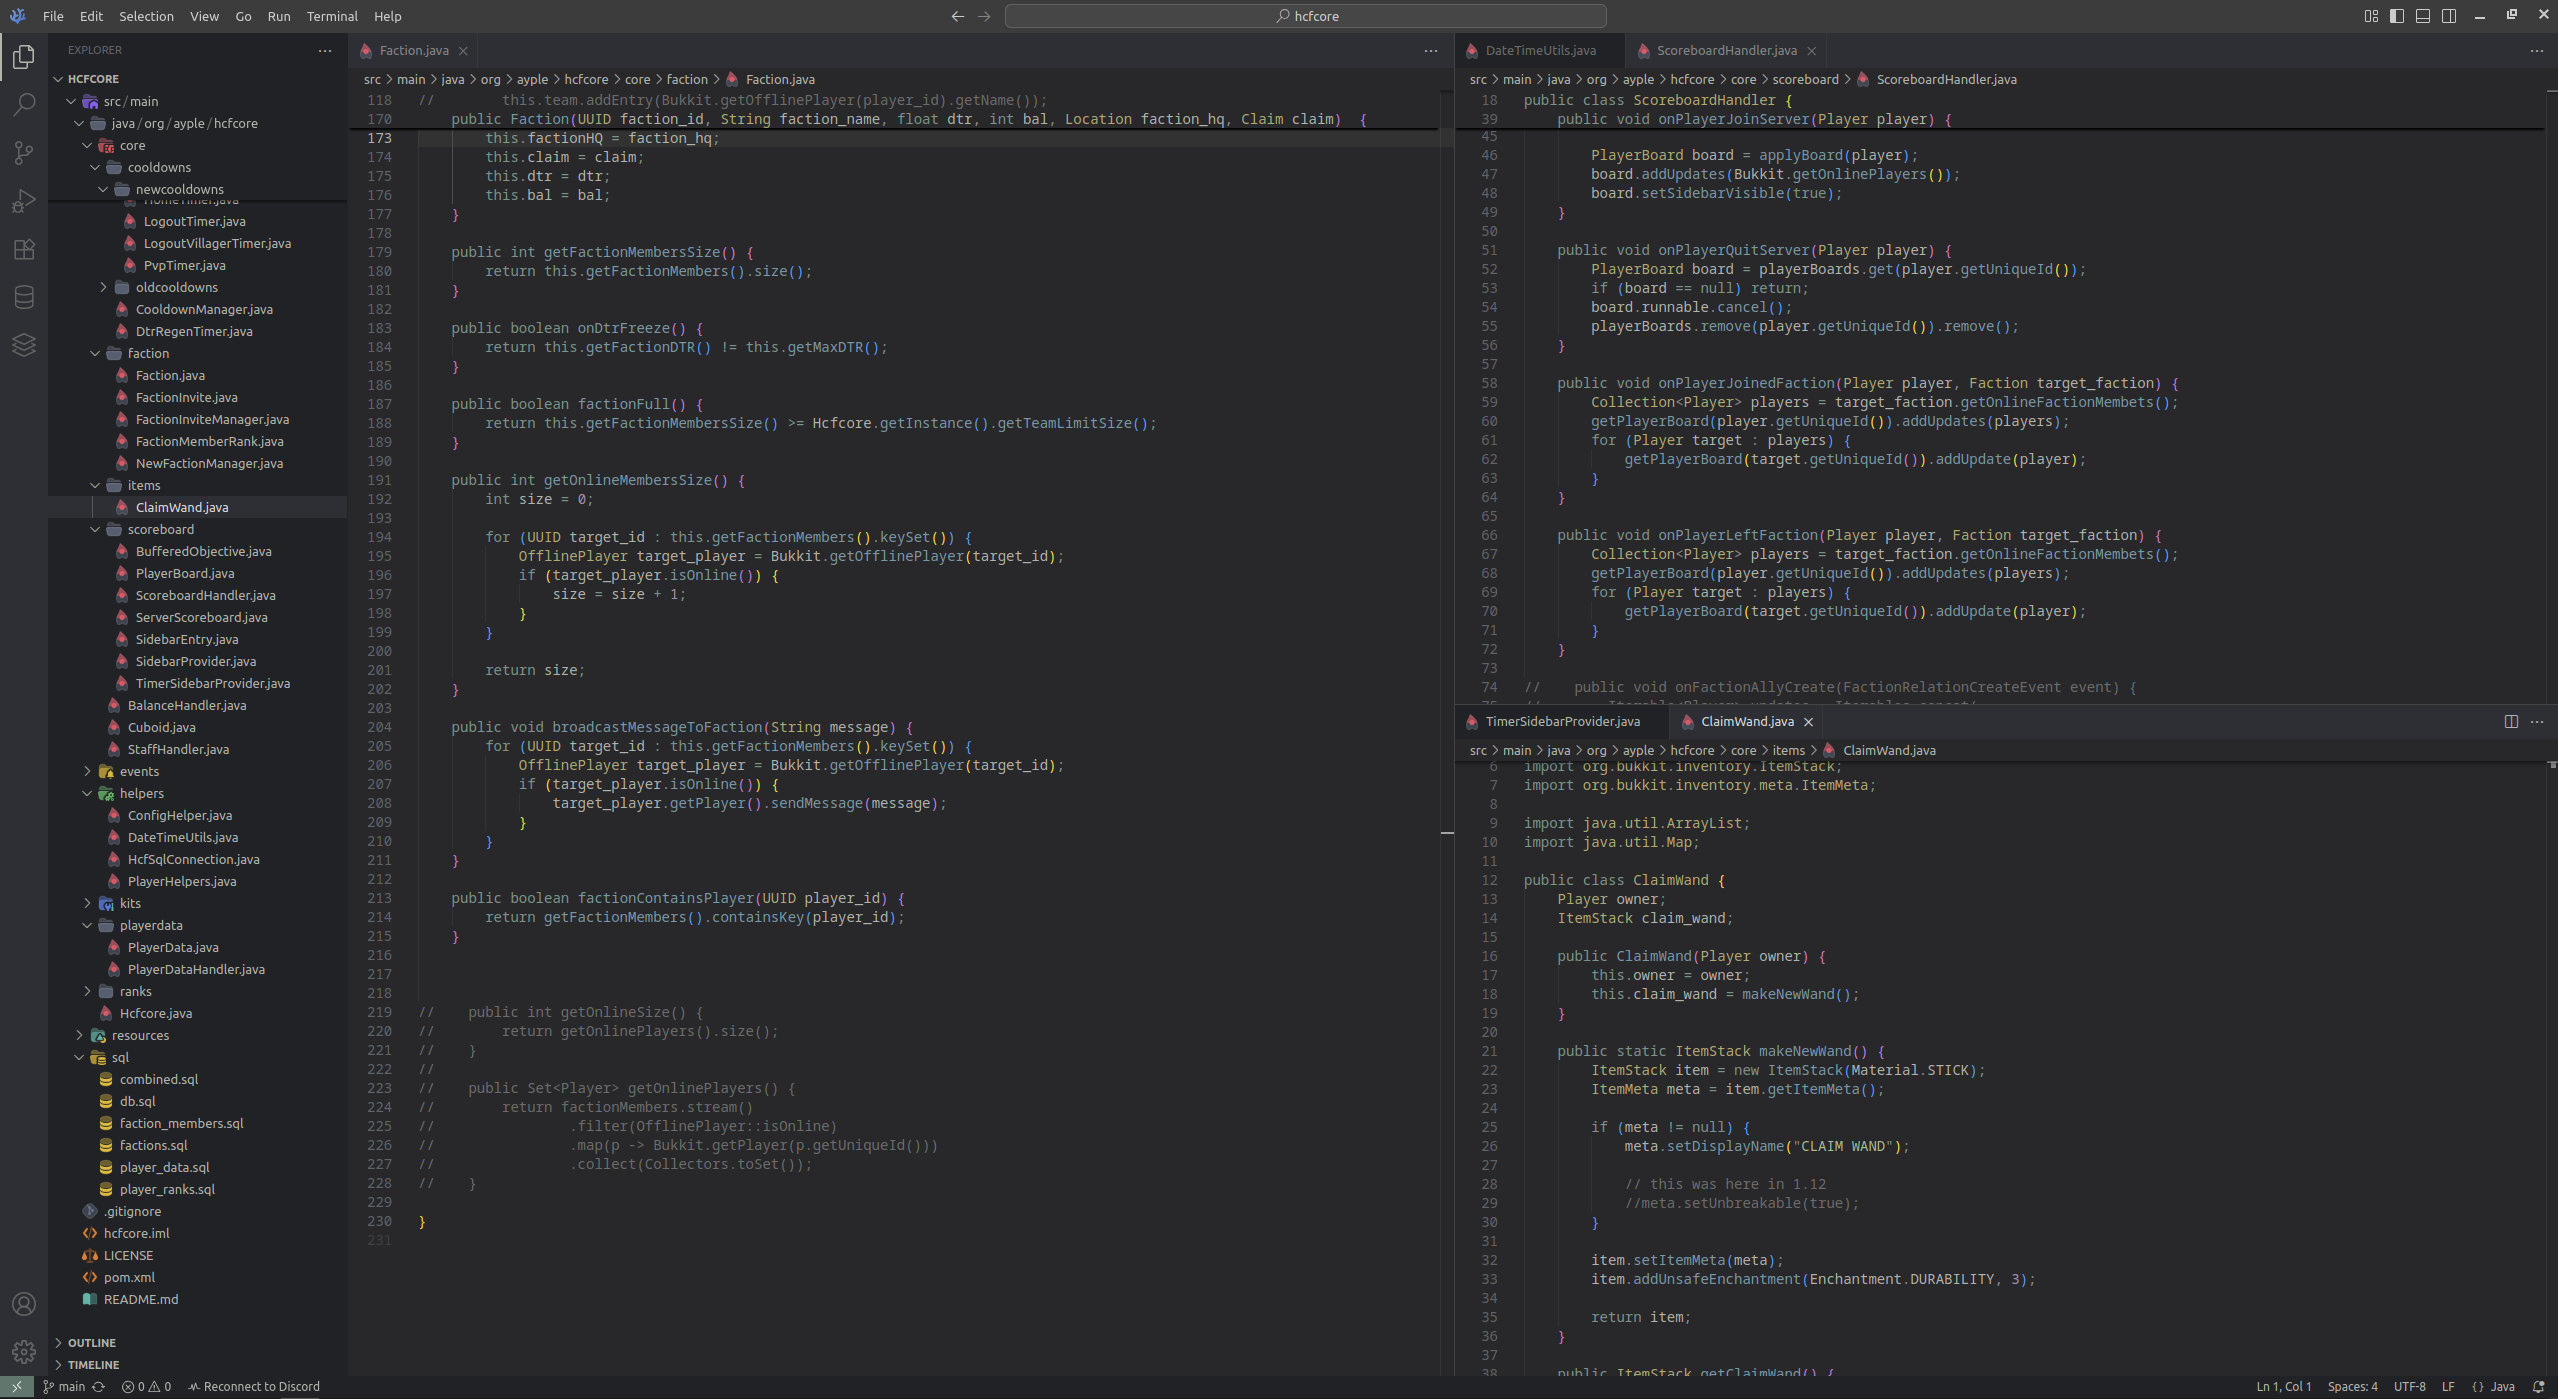Toggle the bottom panel visibility
This screenshot has width=2558, height=1399.
point(2423,16)
